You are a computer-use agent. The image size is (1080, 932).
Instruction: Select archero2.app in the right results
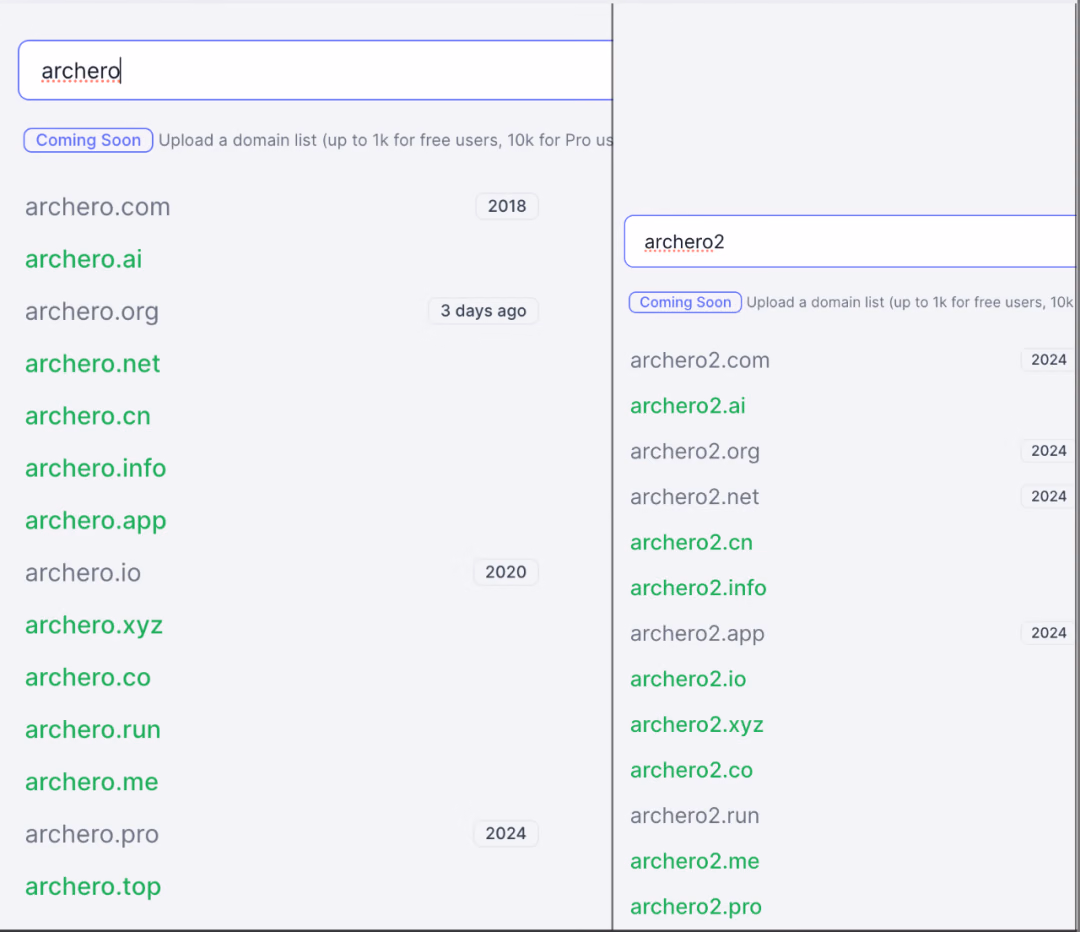[697, 634]
